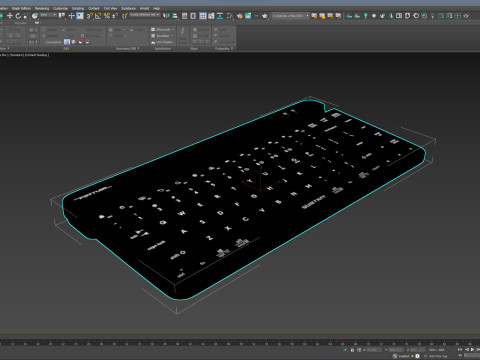Click the circular refresh arrow toolbar icon
Viewport: 480px width, 360px height.
[x=416, y=15]
